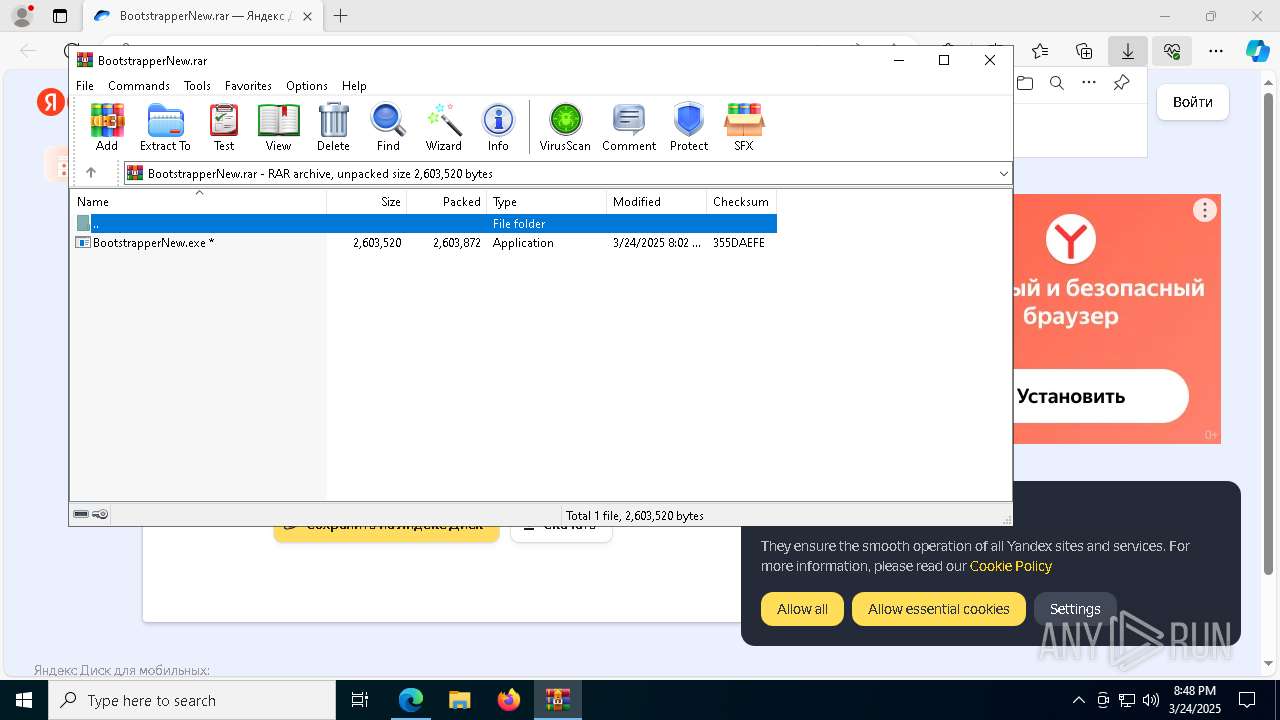The width and height of the screenshot is (1280, 720).
Task: Open Edge Favorites star icon
Action: click(x=1040, y=51)
